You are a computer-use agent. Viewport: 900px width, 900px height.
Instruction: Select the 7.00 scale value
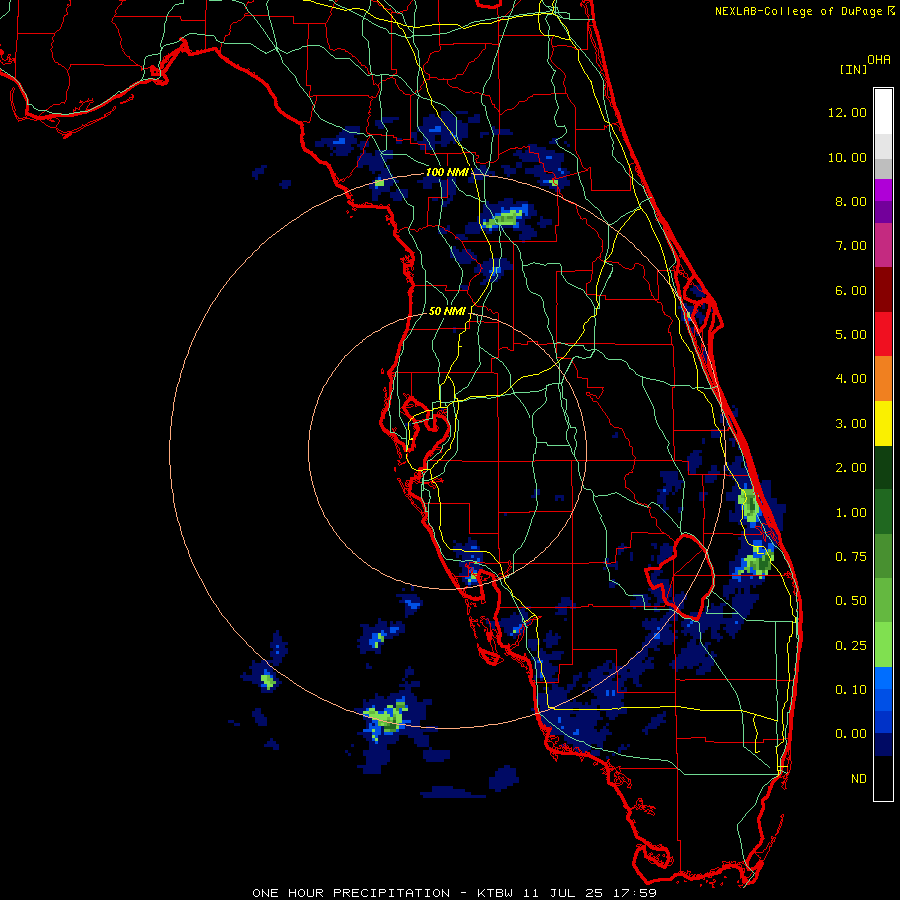[x=851, y=246]
